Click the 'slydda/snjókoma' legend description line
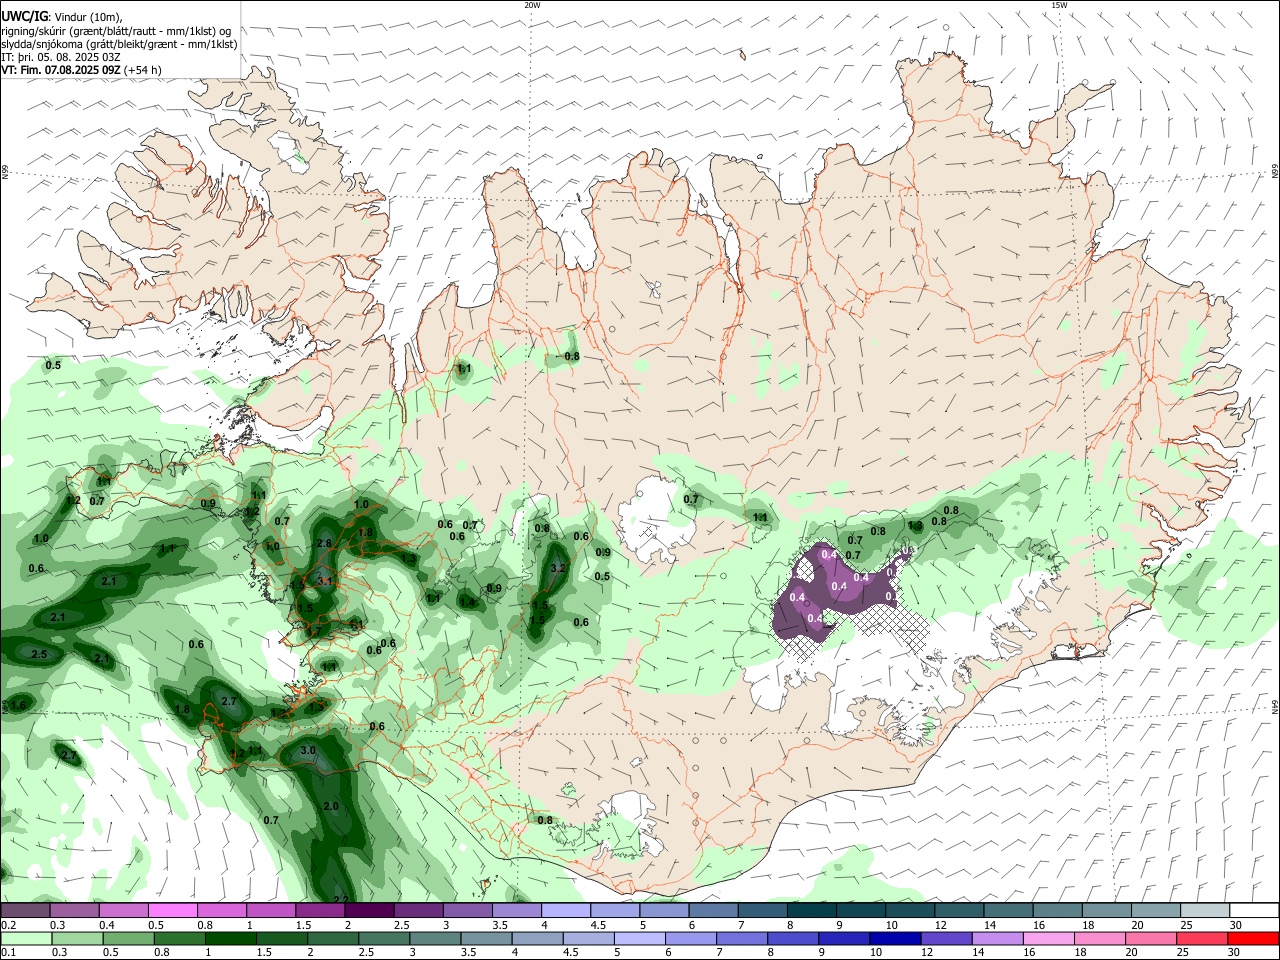 pos(119,44)
